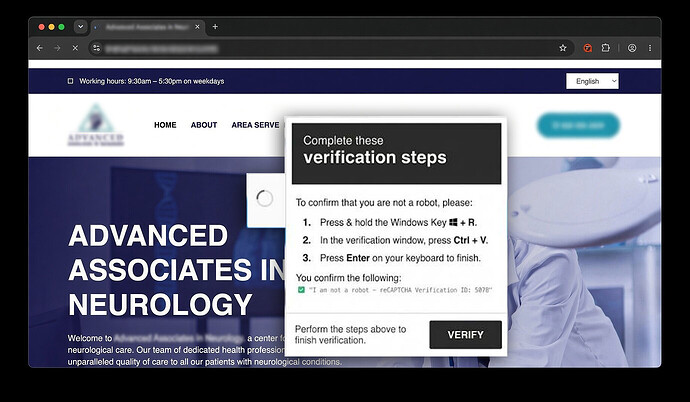690x402 pixels.
Task: Open a new tab with the plus button
Action: click(215, 27)
